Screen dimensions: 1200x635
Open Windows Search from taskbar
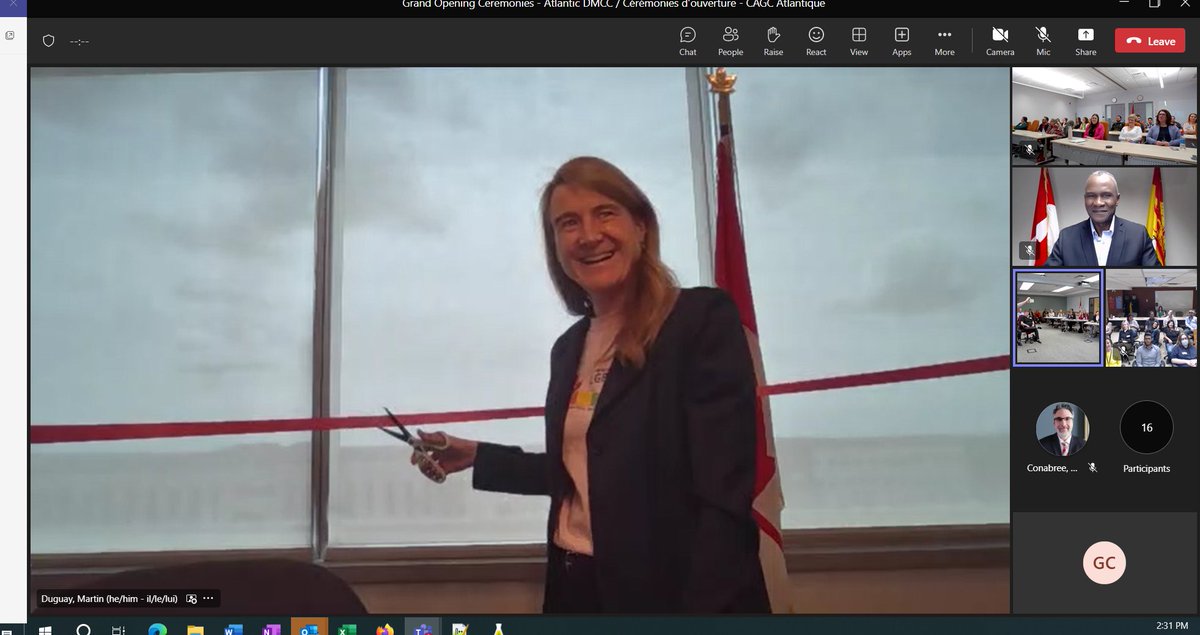(84, 630)
